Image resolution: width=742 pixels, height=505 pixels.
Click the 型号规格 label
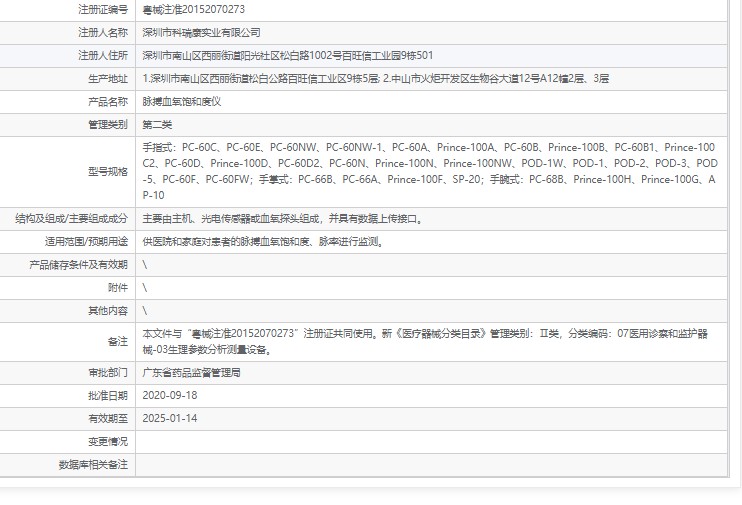108,171
